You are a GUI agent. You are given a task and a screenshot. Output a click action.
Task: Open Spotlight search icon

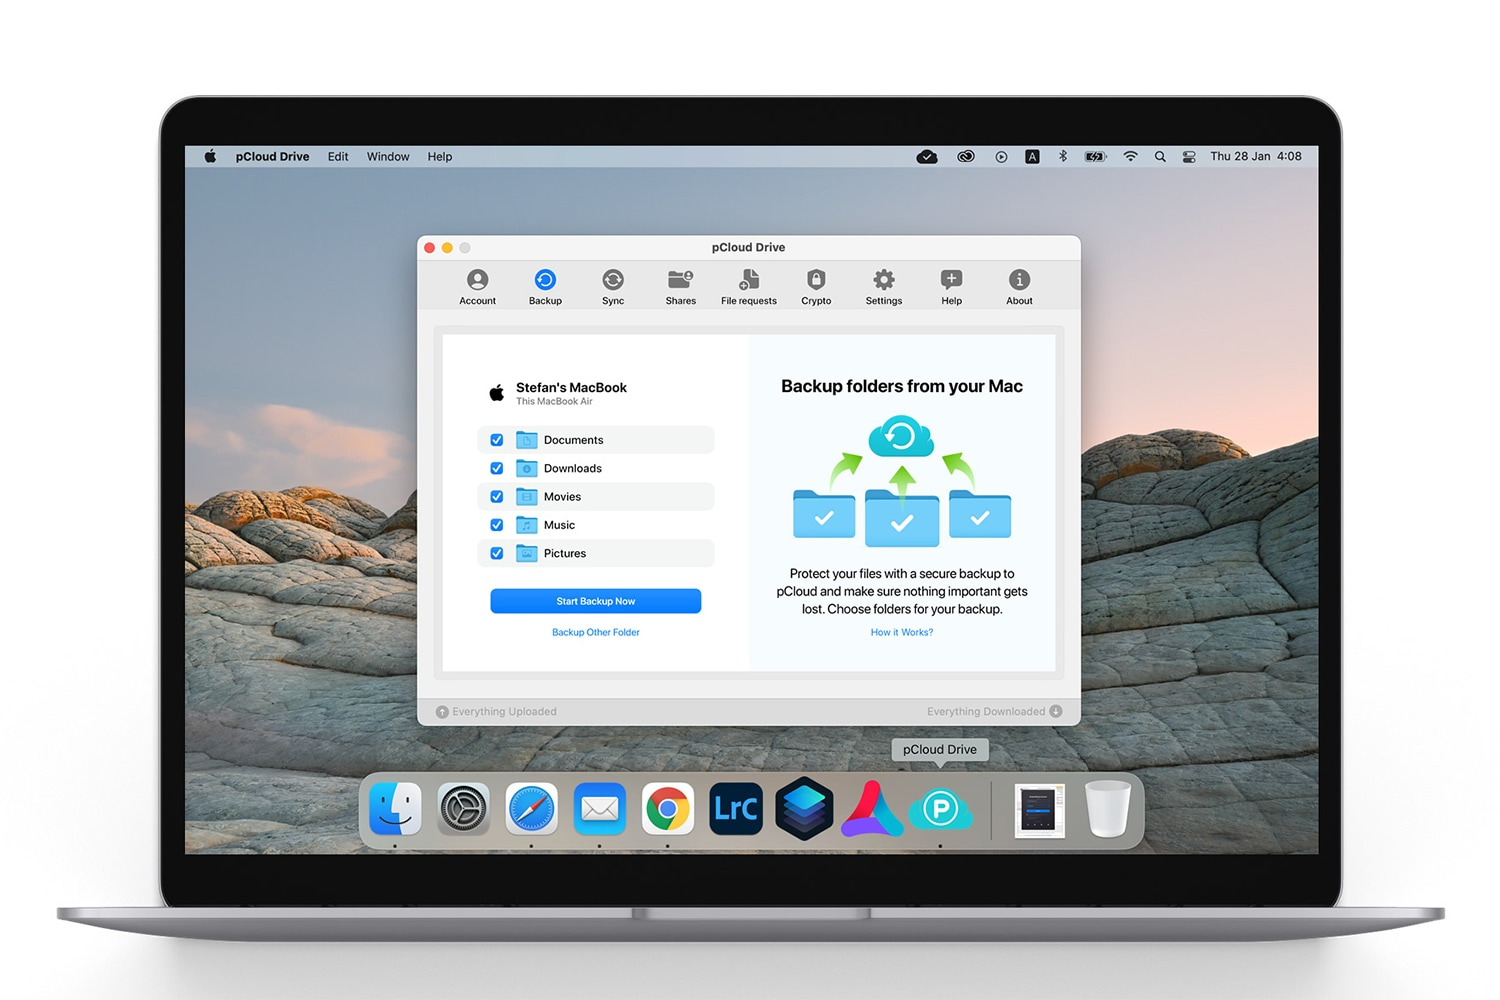[1160, 157]
